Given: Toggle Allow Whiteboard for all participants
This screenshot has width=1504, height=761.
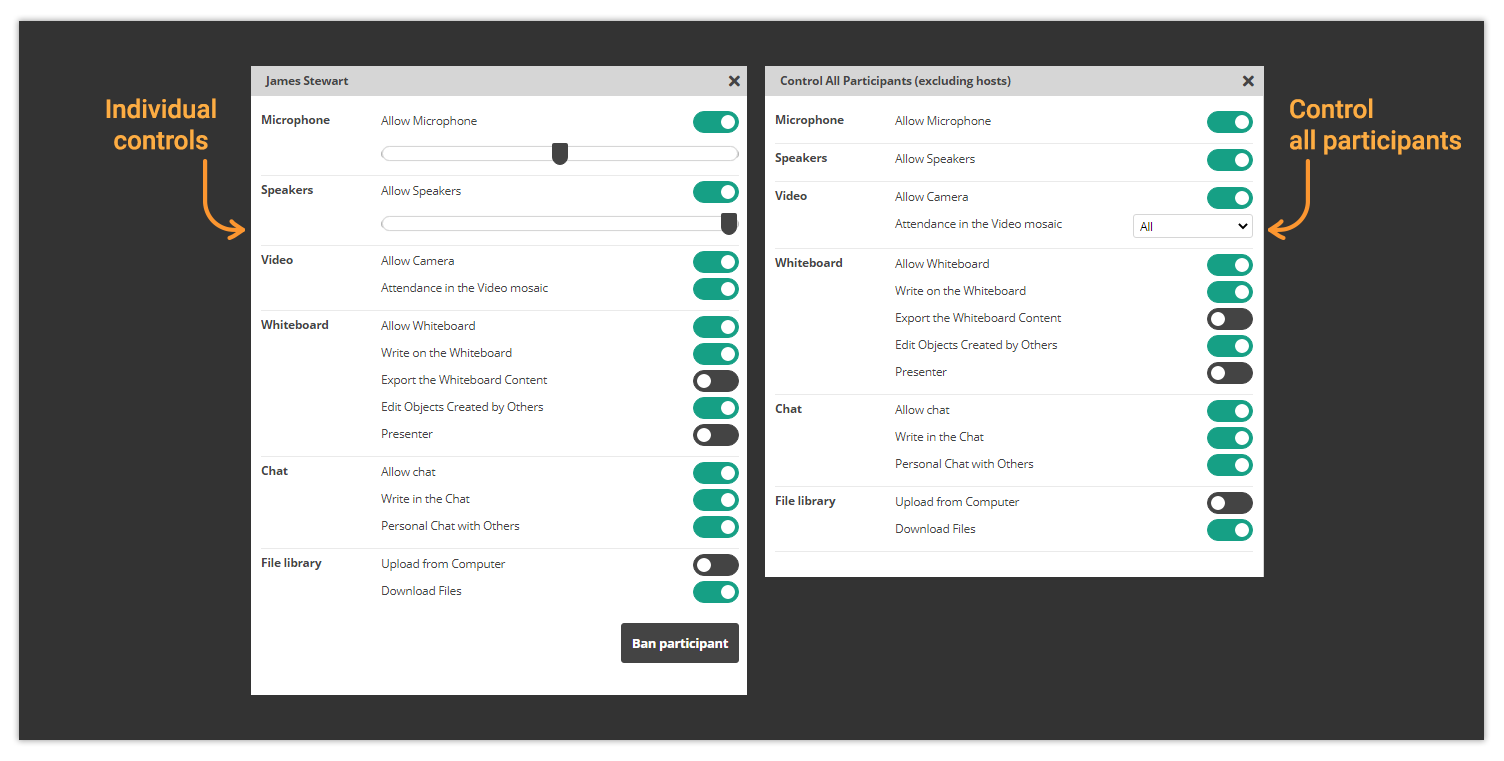Looking at the screenshot, I should 1230,265.
